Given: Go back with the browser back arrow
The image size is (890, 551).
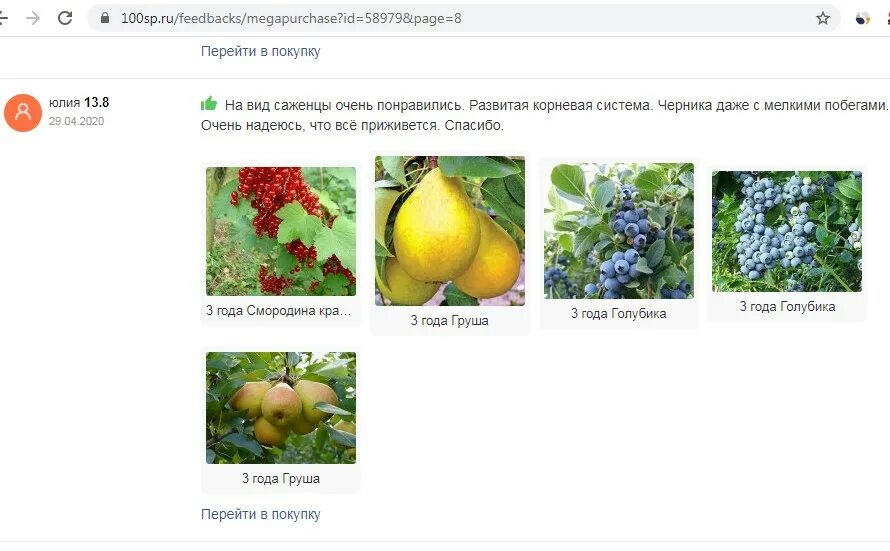Looking at the screenshot, I should point(3,18).
